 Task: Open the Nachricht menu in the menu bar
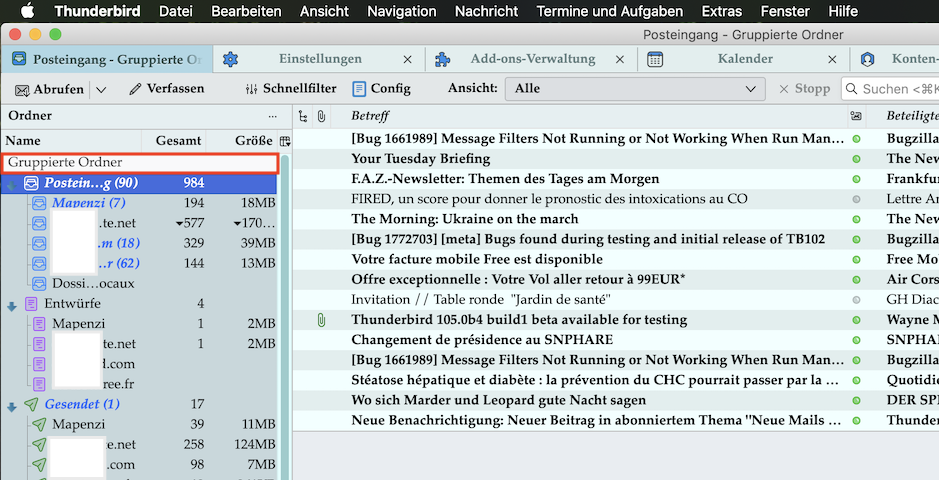(486, 11)
